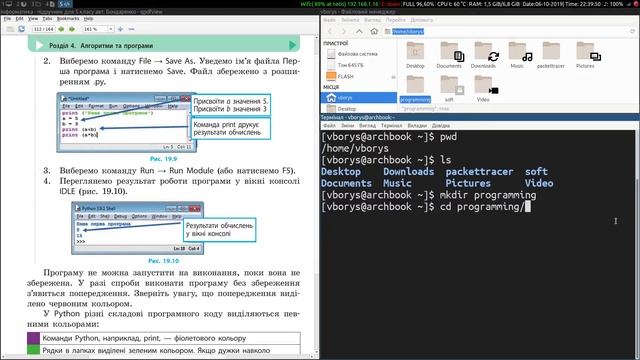The height and width of the screenshot is (360, 640).
Task: Click 'Downloads' in terminal ls output
Action: 409,171
